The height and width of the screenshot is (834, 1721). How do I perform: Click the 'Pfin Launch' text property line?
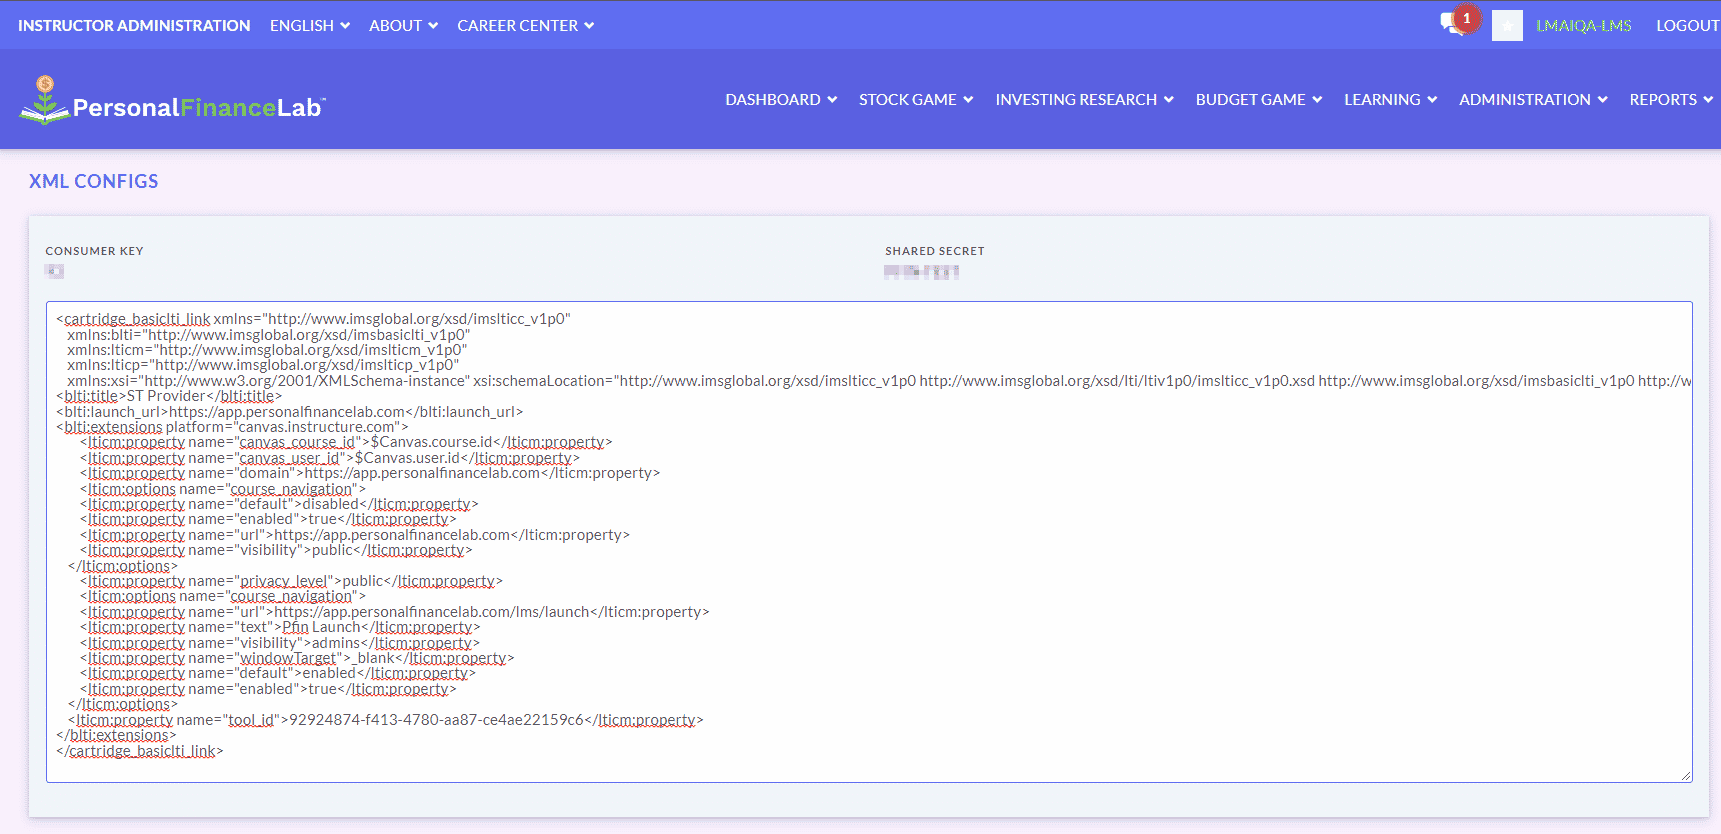coord(280,627)
